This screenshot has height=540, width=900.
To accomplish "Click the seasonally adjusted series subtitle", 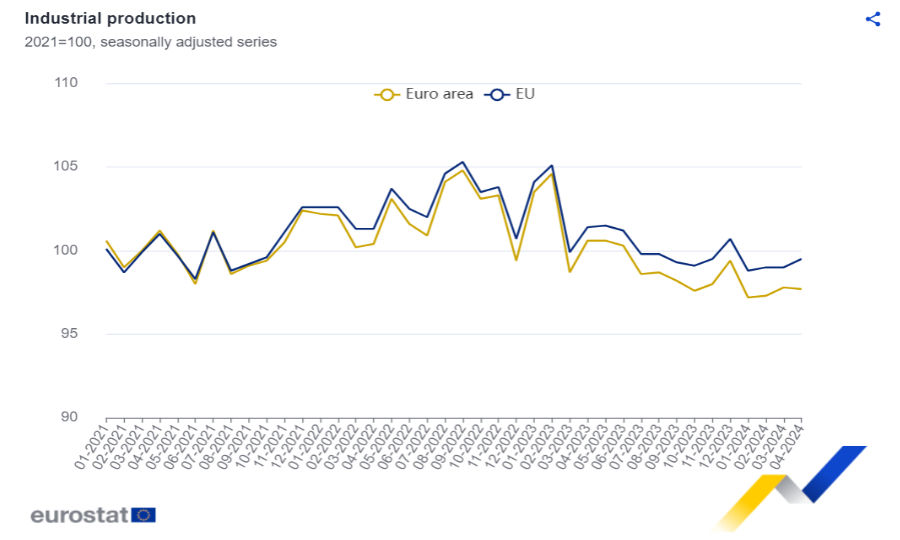I will click(151, 42).
